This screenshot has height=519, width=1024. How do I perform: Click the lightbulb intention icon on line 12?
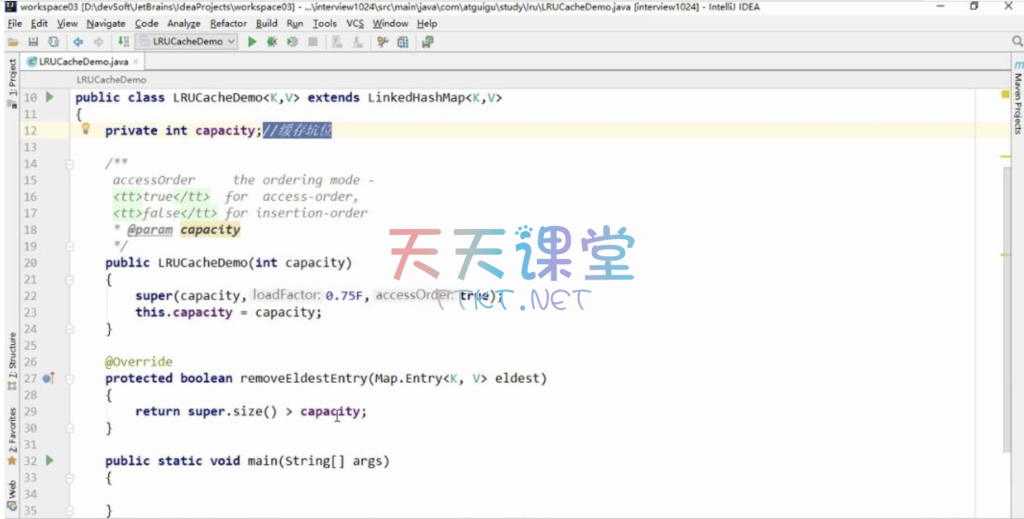[x=85, y=129]
